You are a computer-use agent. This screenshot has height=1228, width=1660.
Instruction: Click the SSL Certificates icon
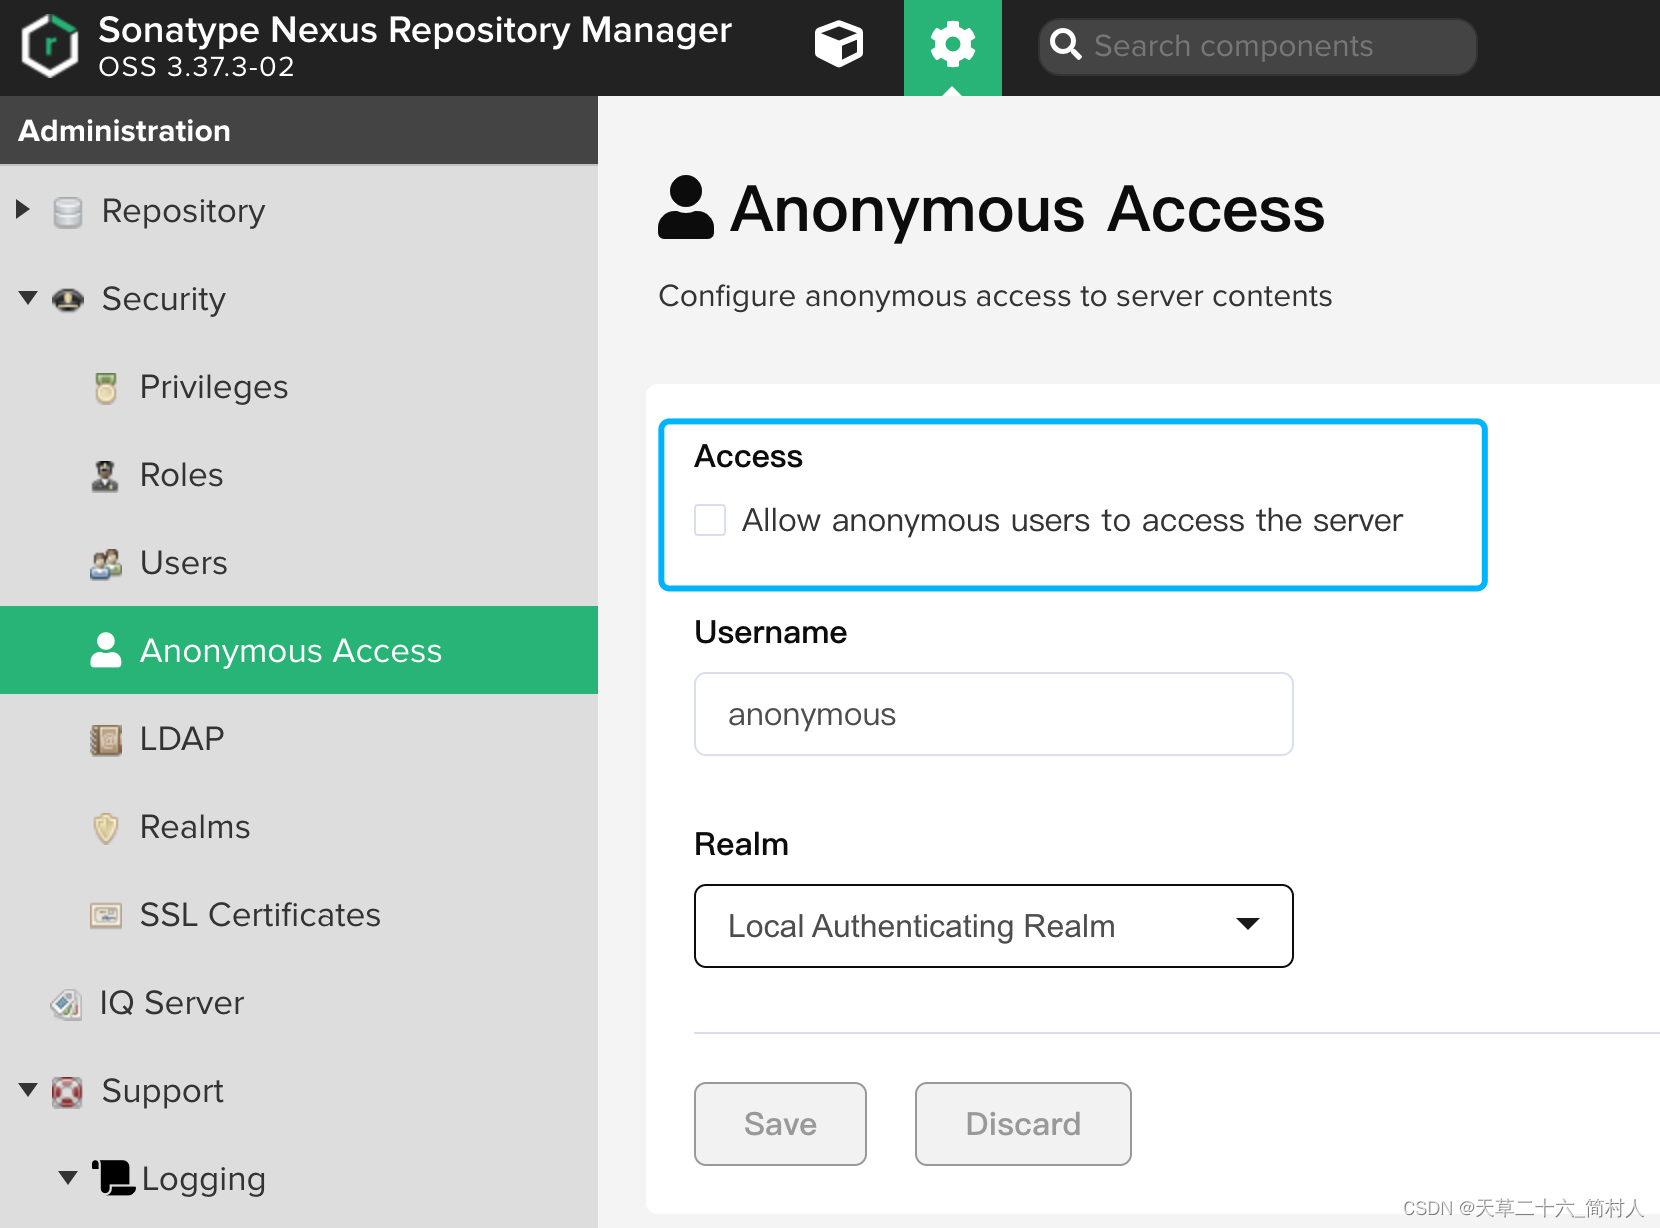(x=106, y=915)
